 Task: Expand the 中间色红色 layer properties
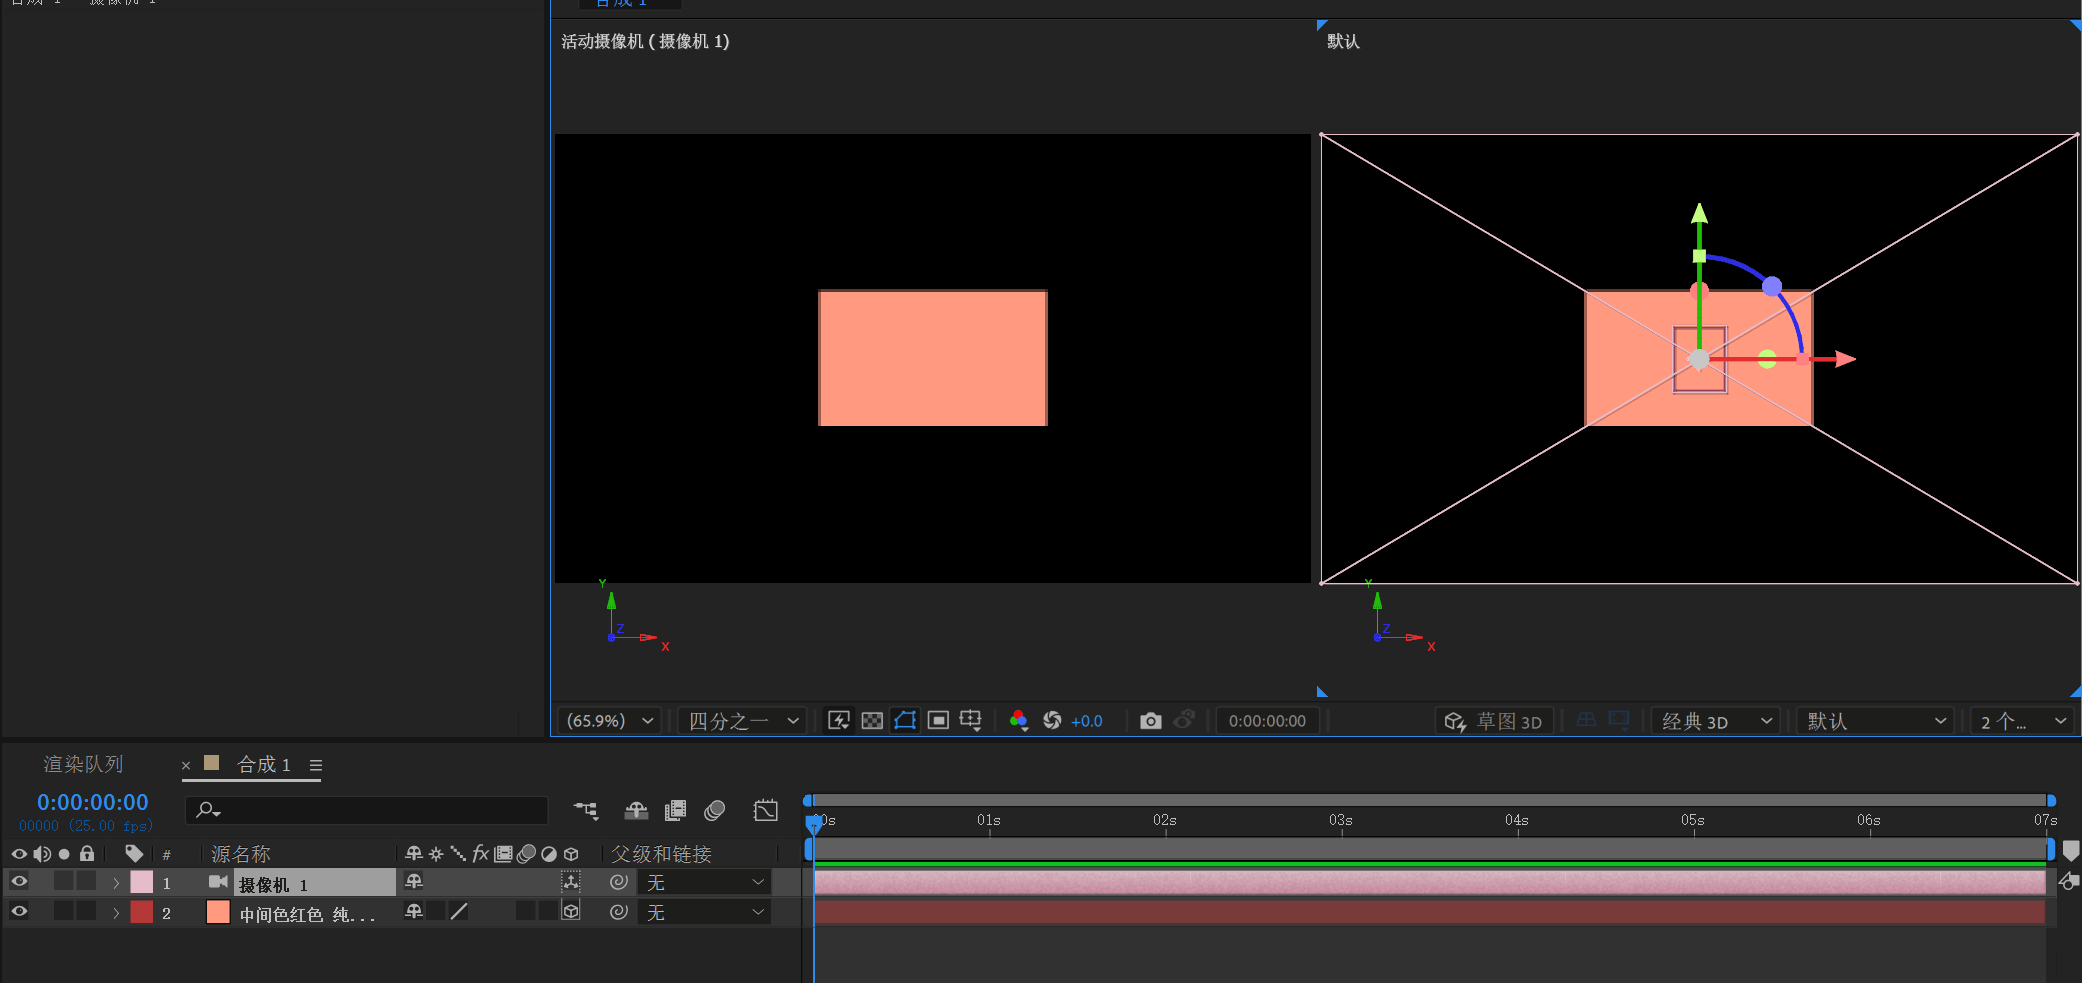click(x=116, y=913)
